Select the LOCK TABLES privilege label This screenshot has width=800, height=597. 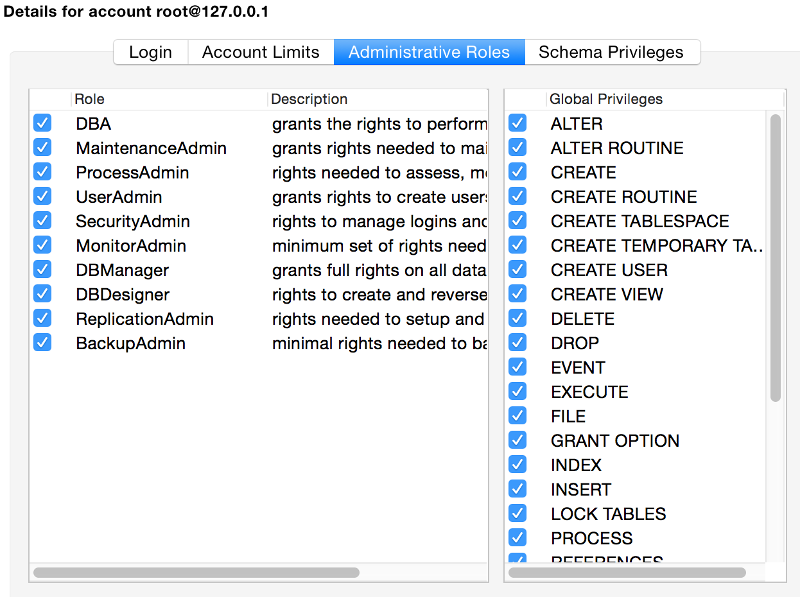(608, 514)
